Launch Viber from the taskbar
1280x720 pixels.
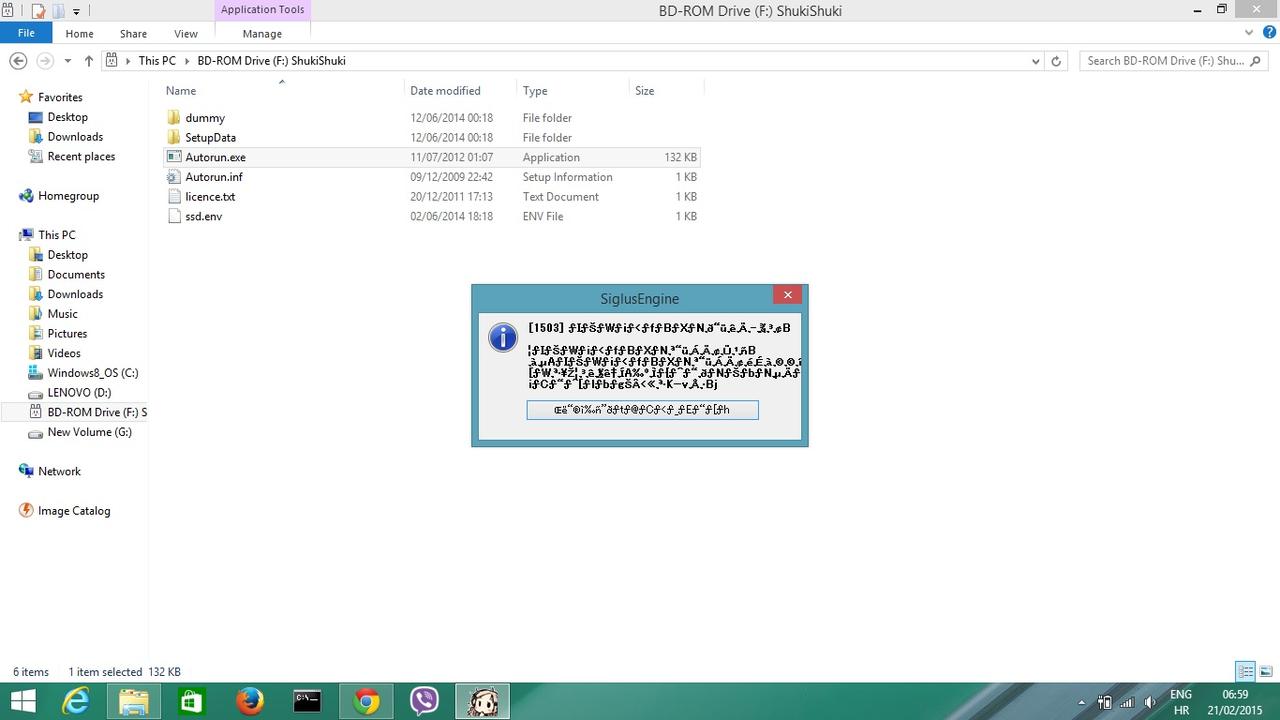point(425,702)
